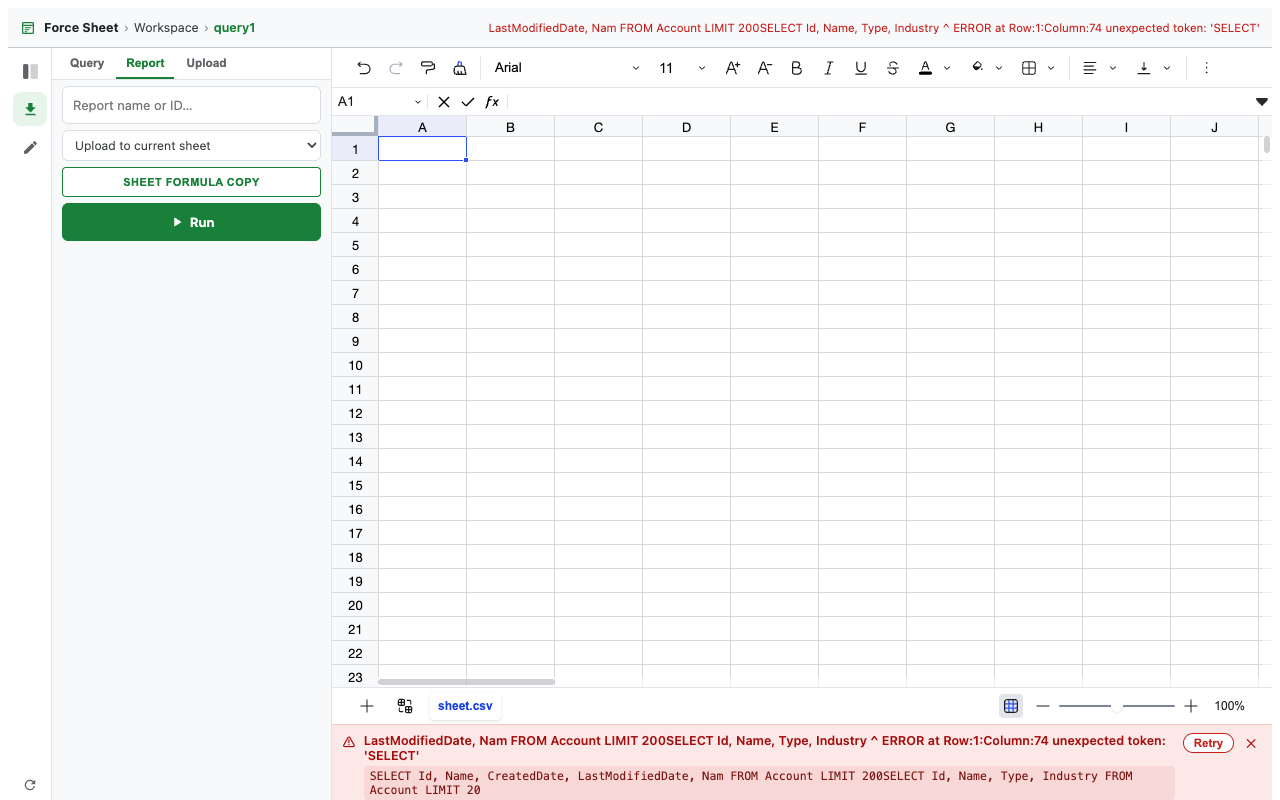
Task: Select the pencil edit icon in sidebar
Action: [x=30, y=147]
